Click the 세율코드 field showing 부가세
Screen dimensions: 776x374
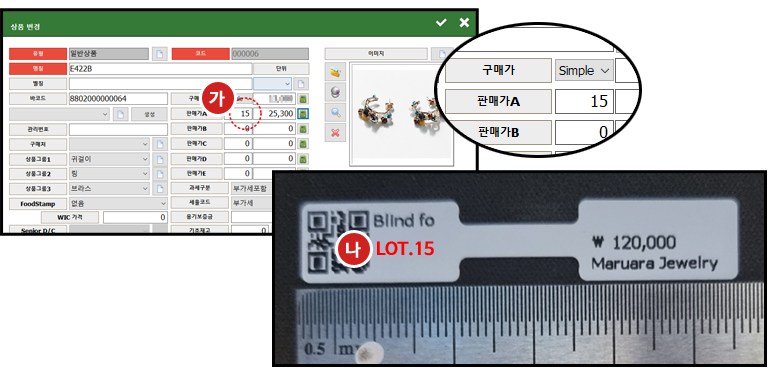click(252, 203)
